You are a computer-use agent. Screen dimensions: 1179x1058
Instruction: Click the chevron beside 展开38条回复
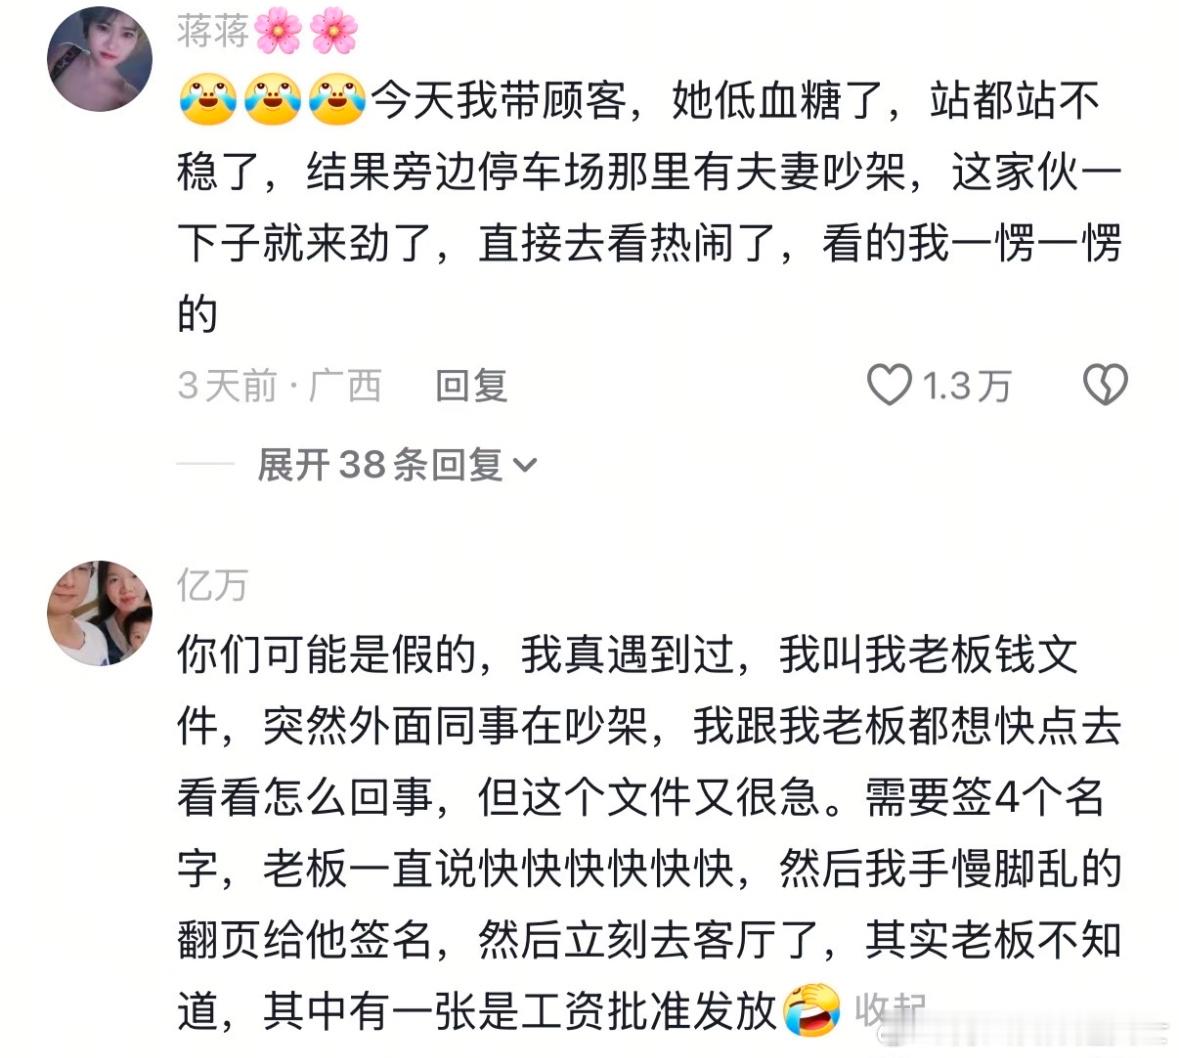coord(525,465)
